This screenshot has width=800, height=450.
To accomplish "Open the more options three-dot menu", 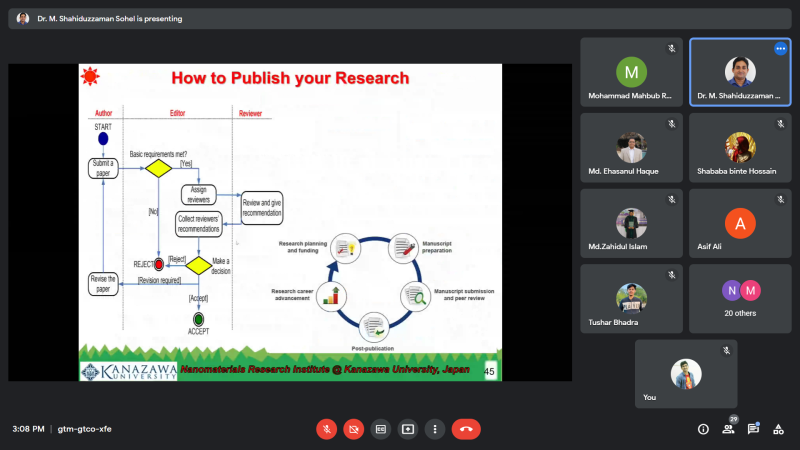I will (x=435, y=429).
